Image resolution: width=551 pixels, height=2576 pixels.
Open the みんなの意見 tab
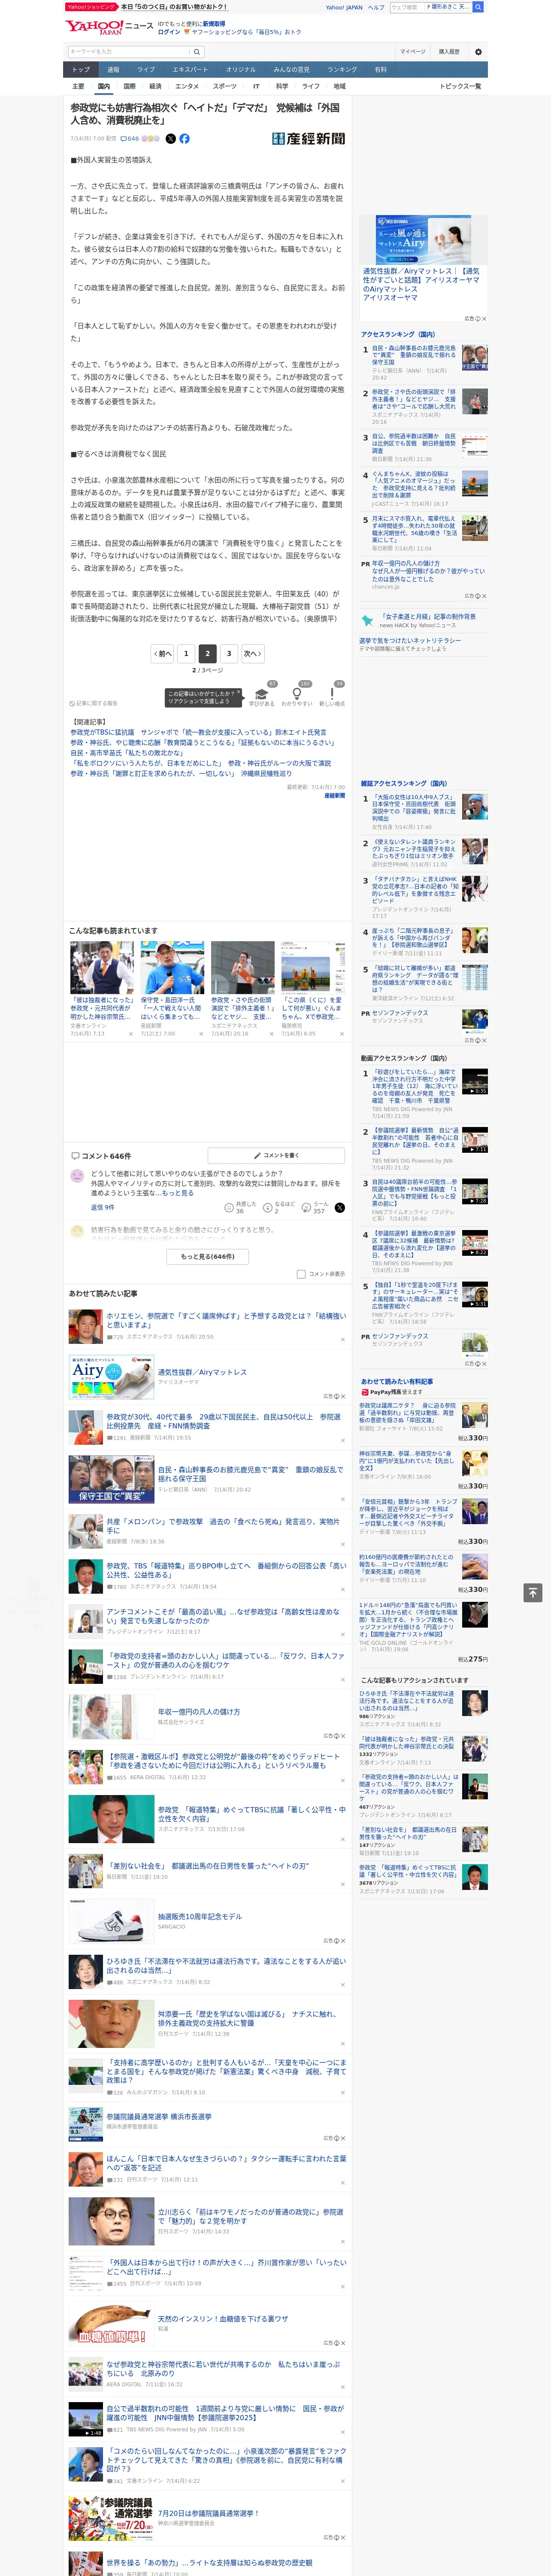tap(291, 70)
